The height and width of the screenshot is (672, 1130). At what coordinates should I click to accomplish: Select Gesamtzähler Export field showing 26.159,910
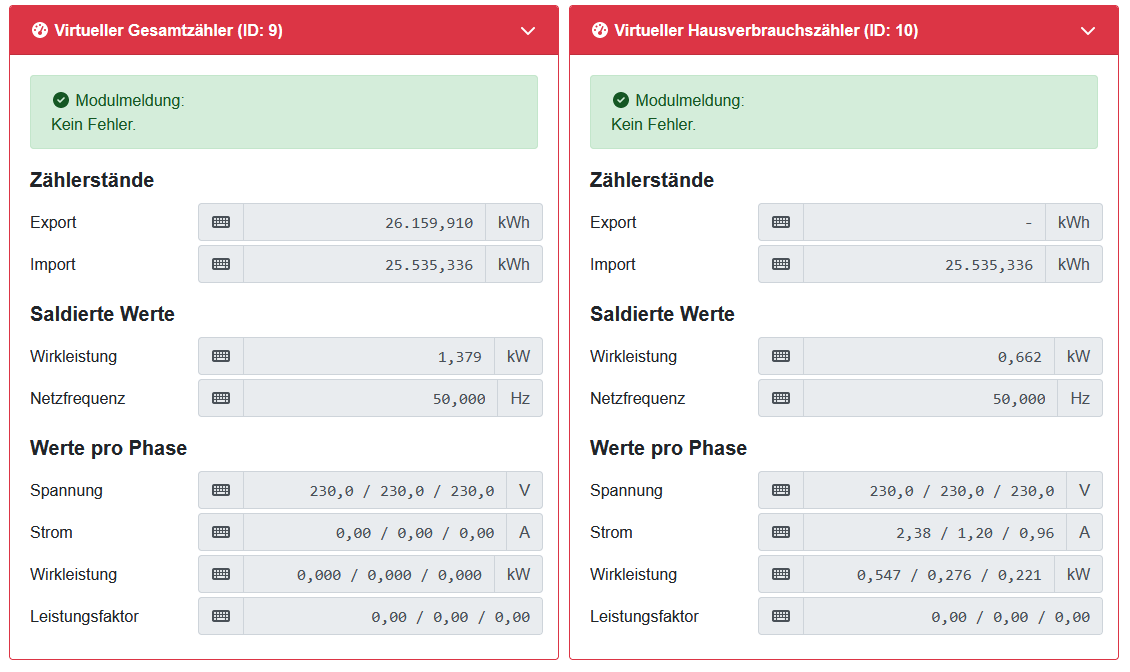365,222
